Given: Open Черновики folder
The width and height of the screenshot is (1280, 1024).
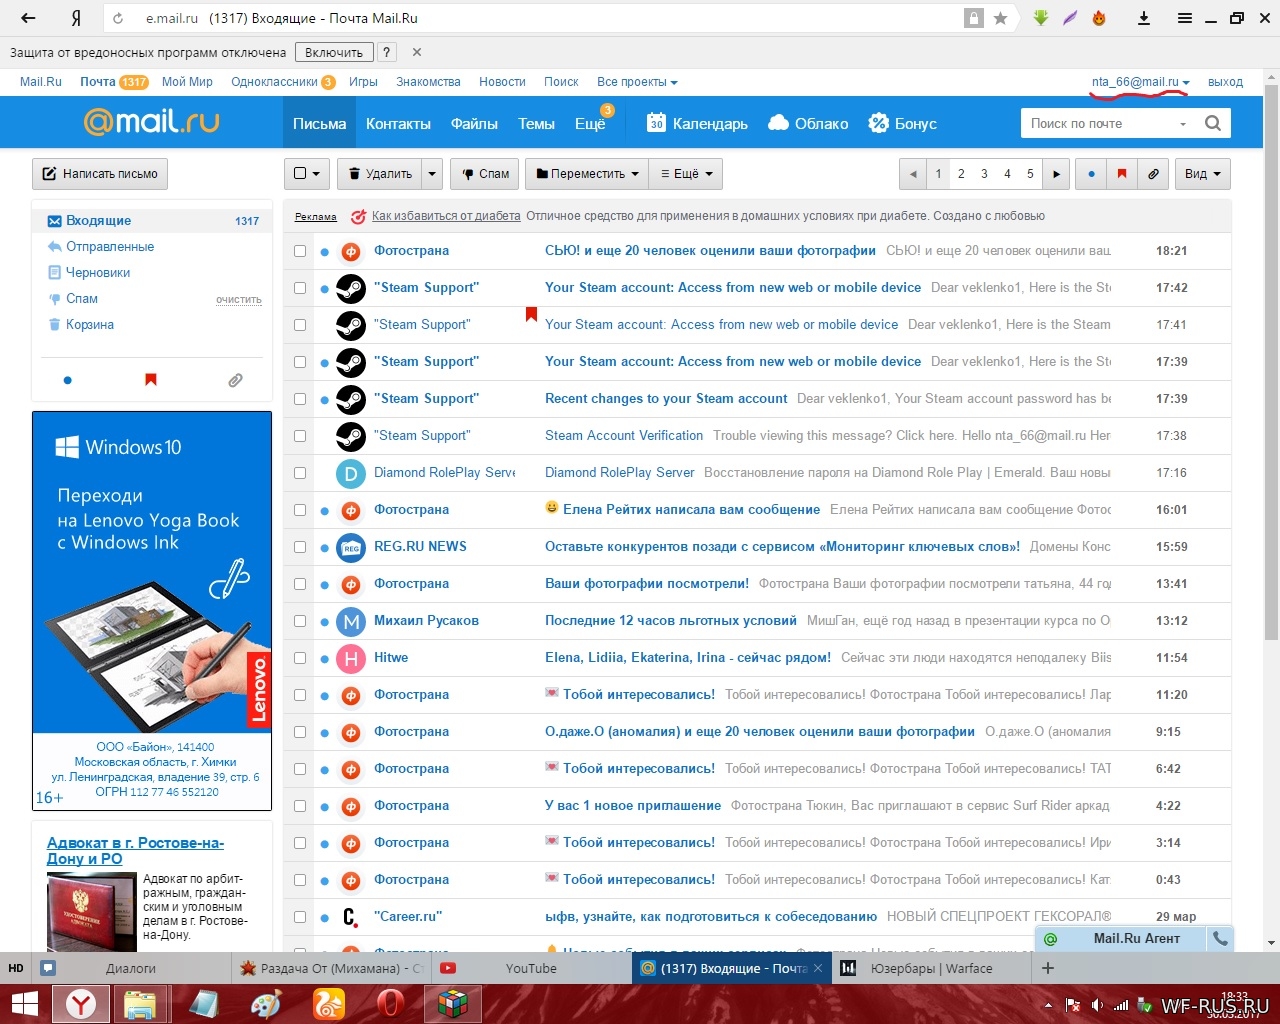Looking at the screenshot, I should coord(98,273).
